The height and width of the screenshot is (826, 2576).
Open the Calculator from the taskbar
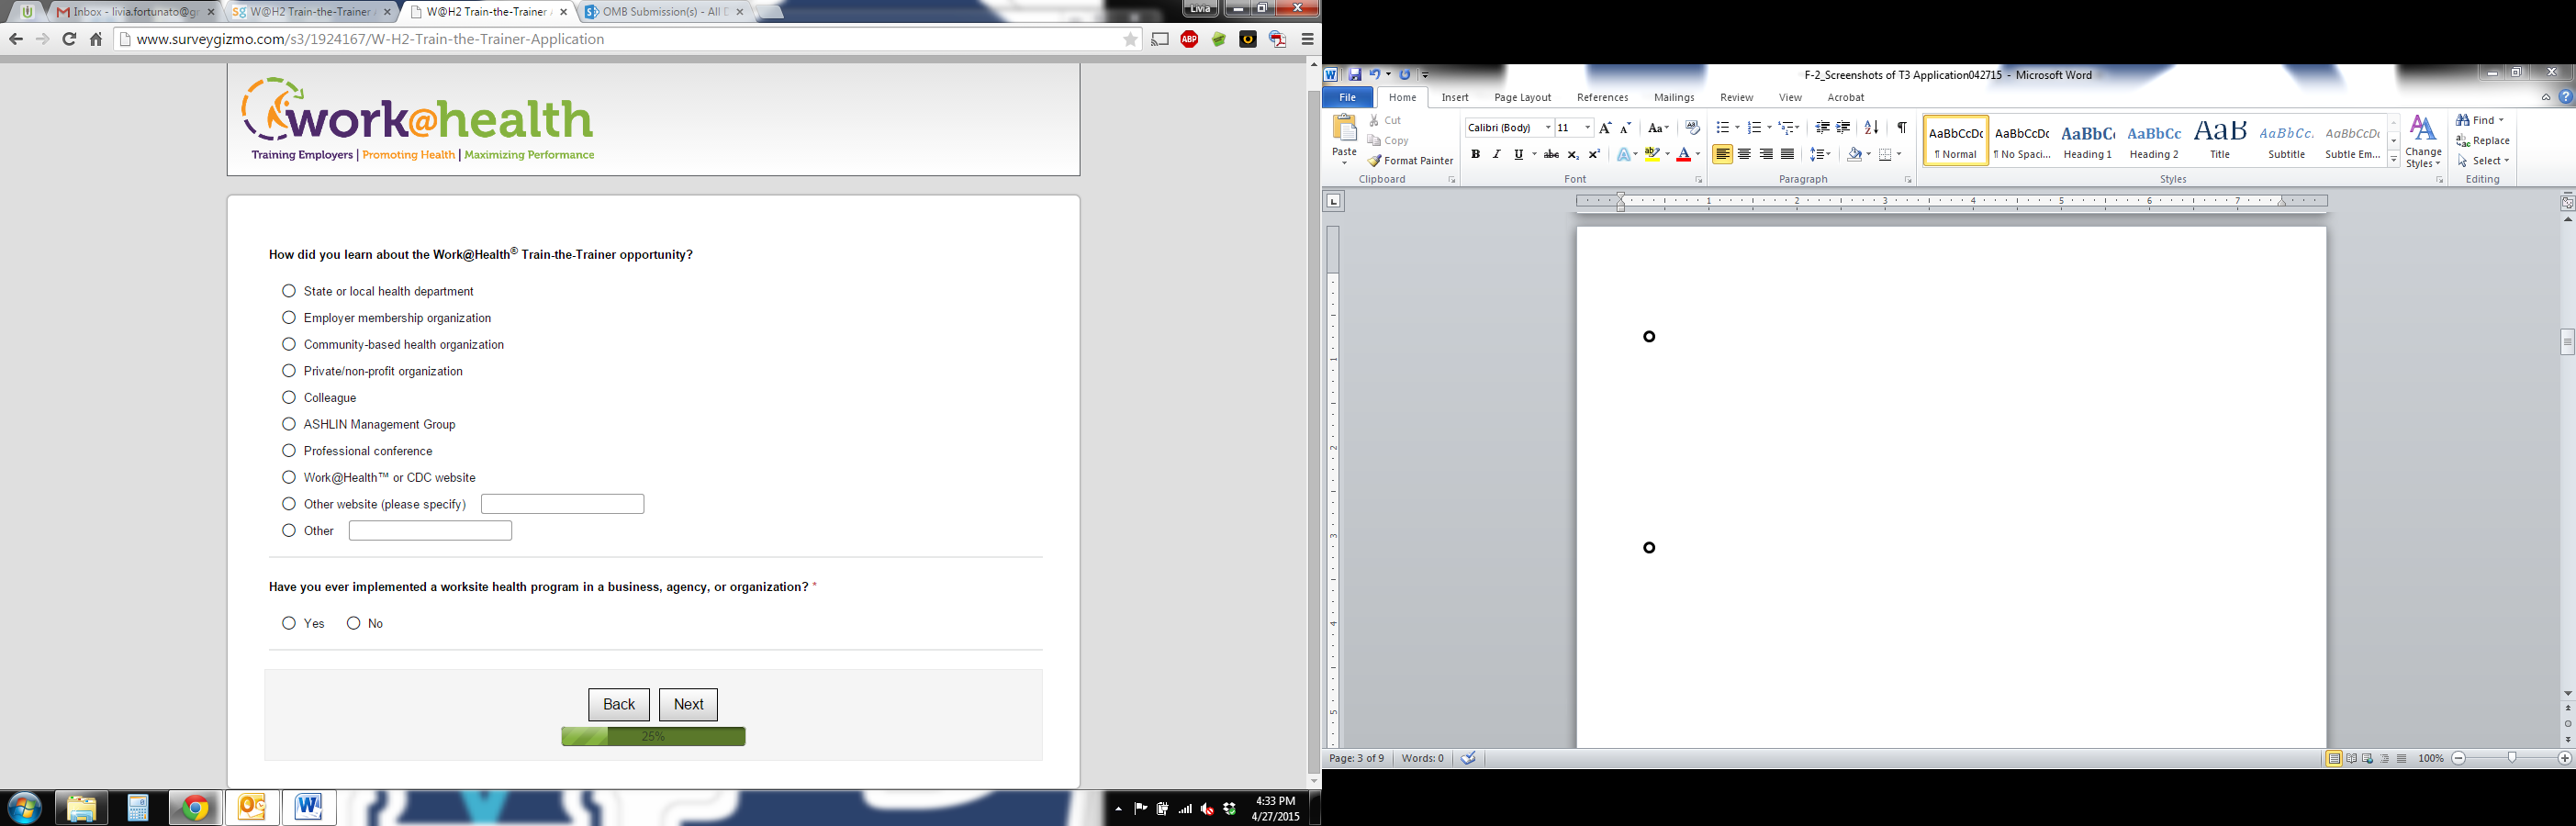point(138,808)
